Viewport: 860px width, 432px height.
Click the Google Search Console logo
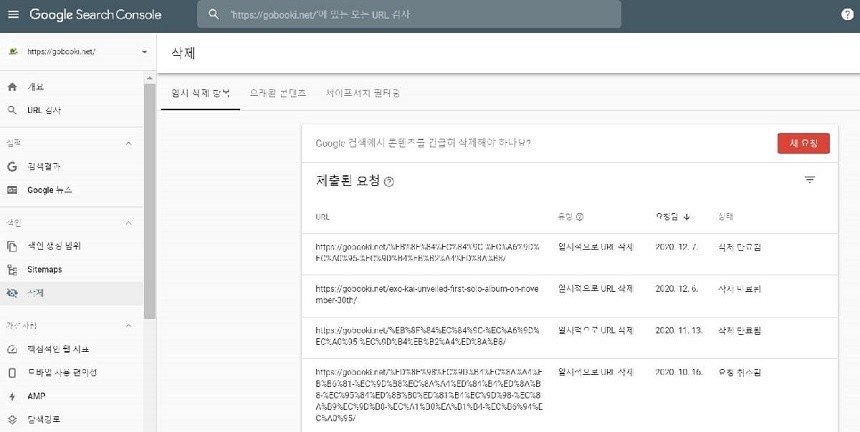click(95, 15)
